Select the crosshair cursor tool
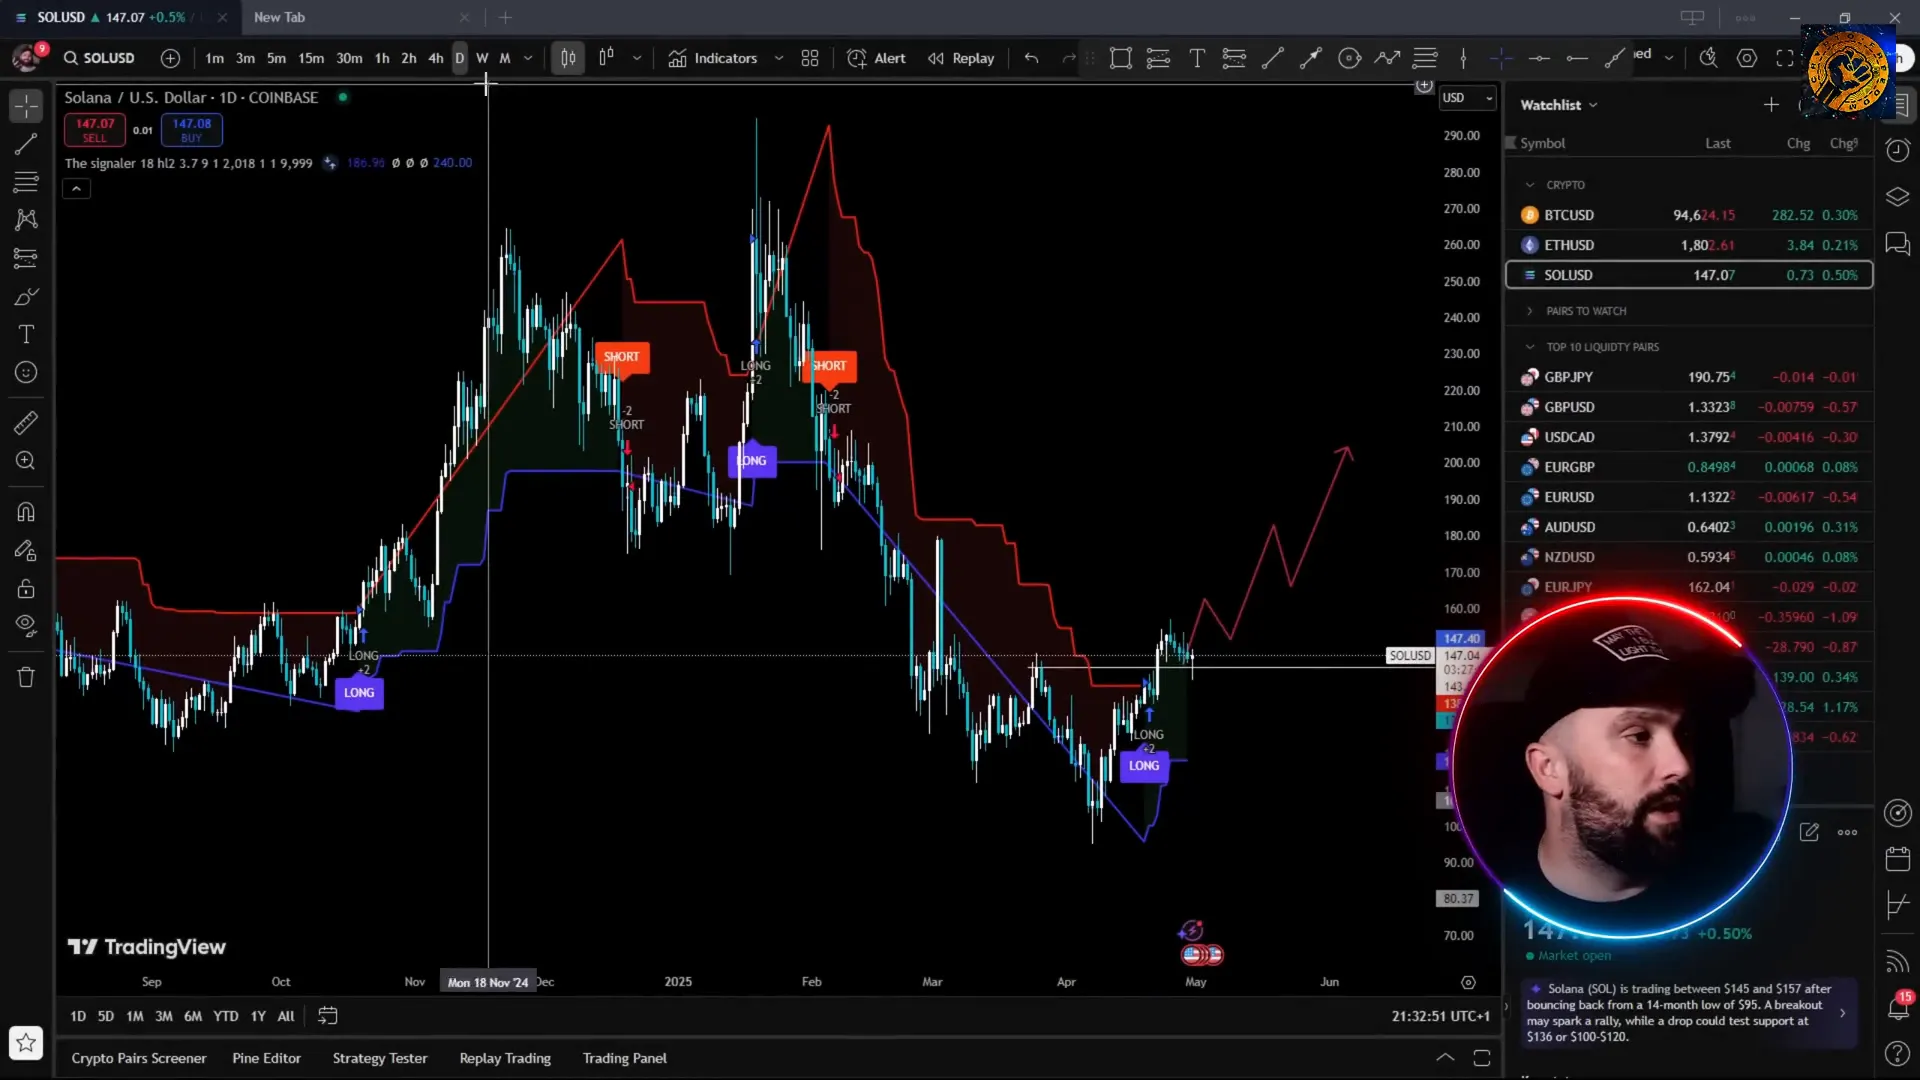This screenshot has height=1080, width=1920. (26, 105)
